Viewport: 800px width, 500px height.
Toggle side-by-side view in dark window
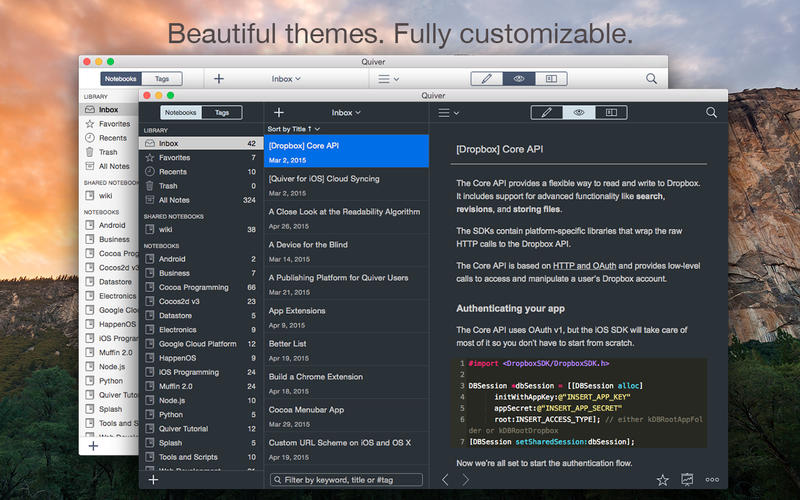coord(610,113)
